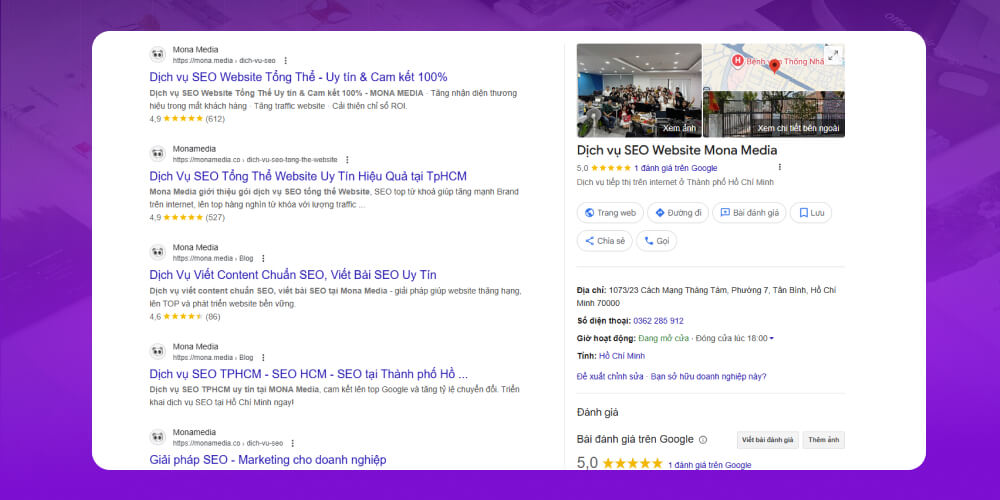
Task: Click Chia sẻ share button
Action: [x=605, y=241]
